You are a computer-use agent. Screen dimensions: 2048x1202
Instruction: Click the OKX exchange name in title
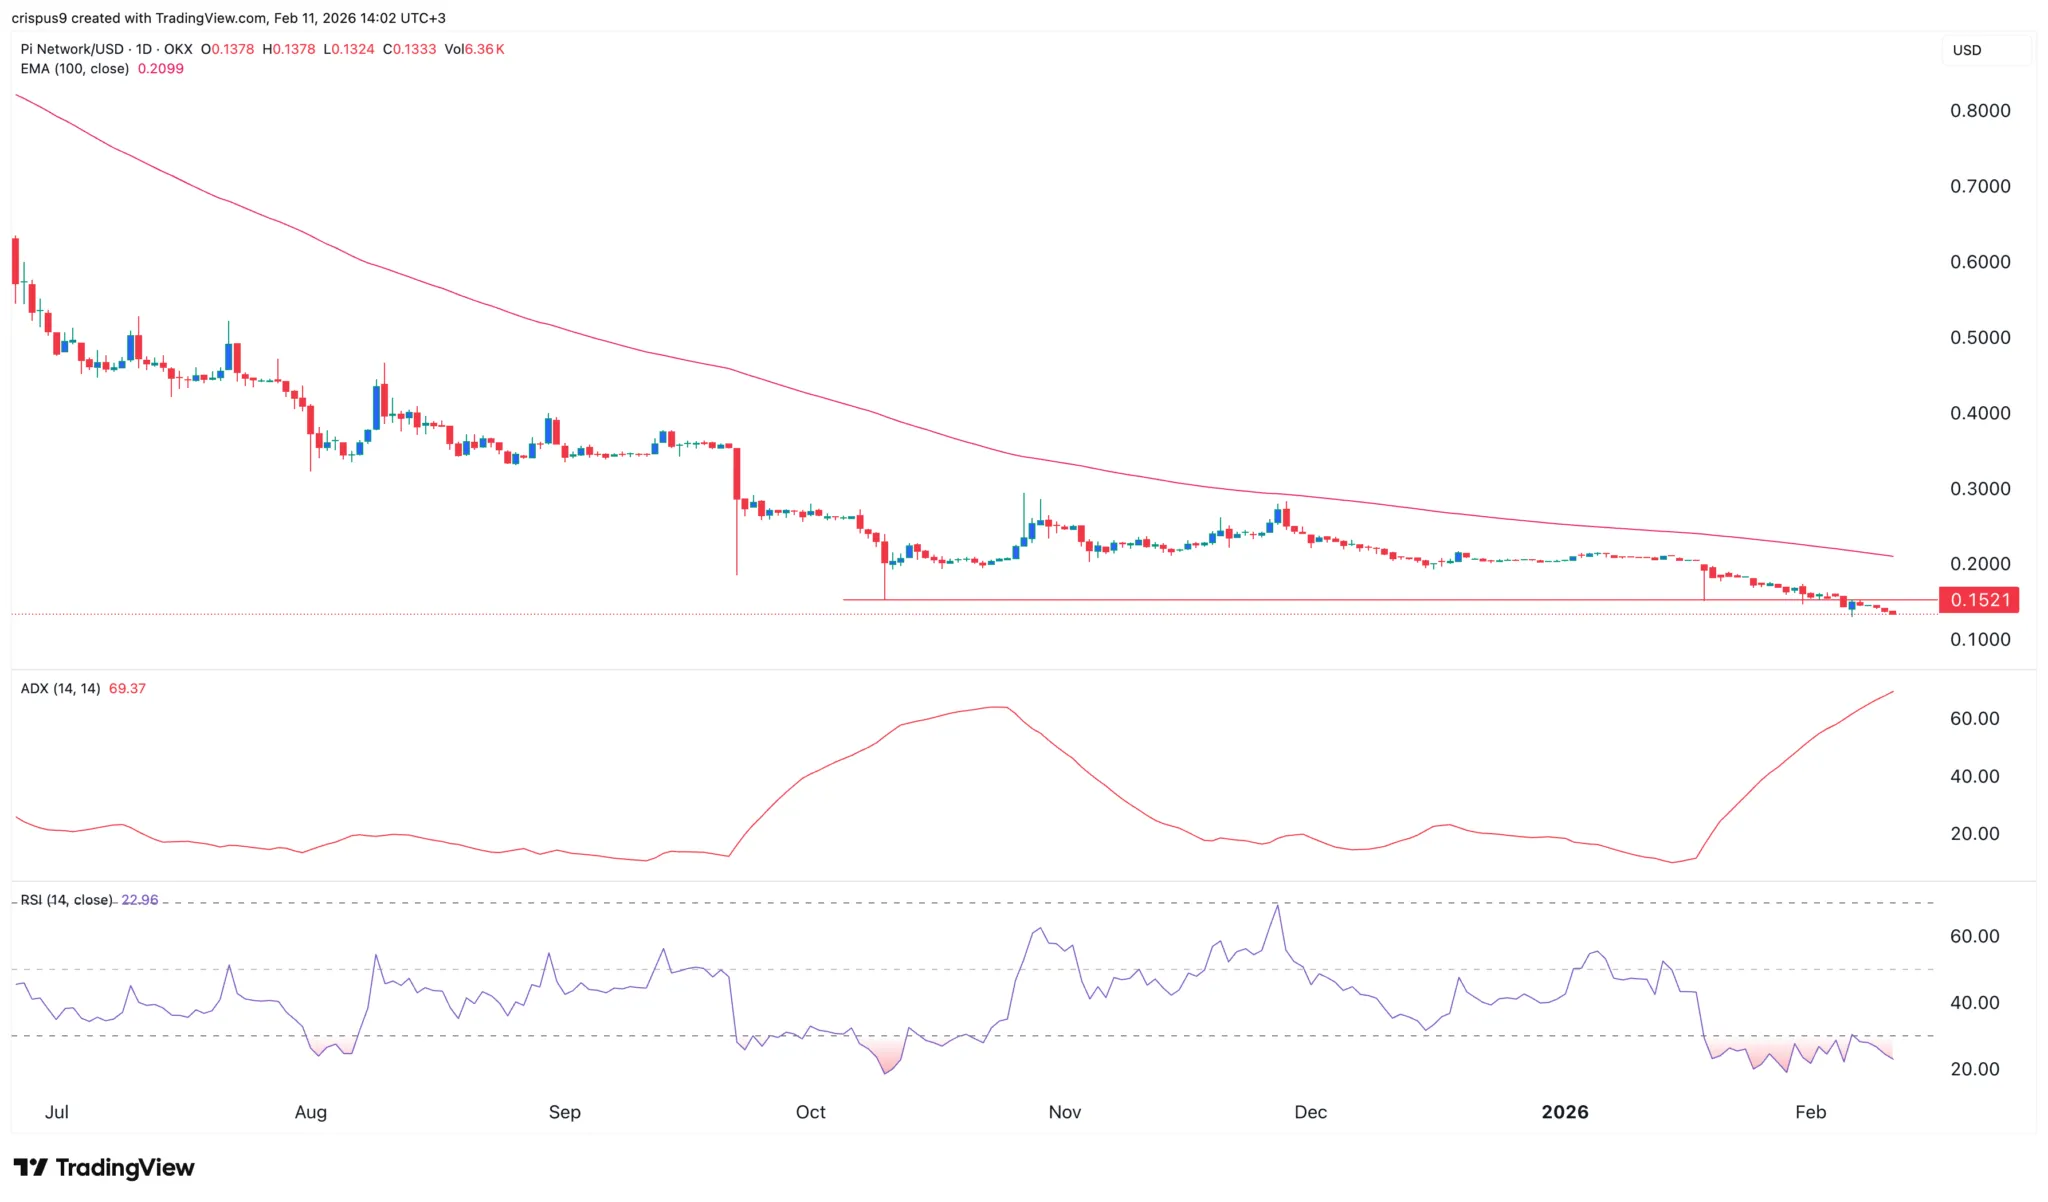[x=178, y=49]
